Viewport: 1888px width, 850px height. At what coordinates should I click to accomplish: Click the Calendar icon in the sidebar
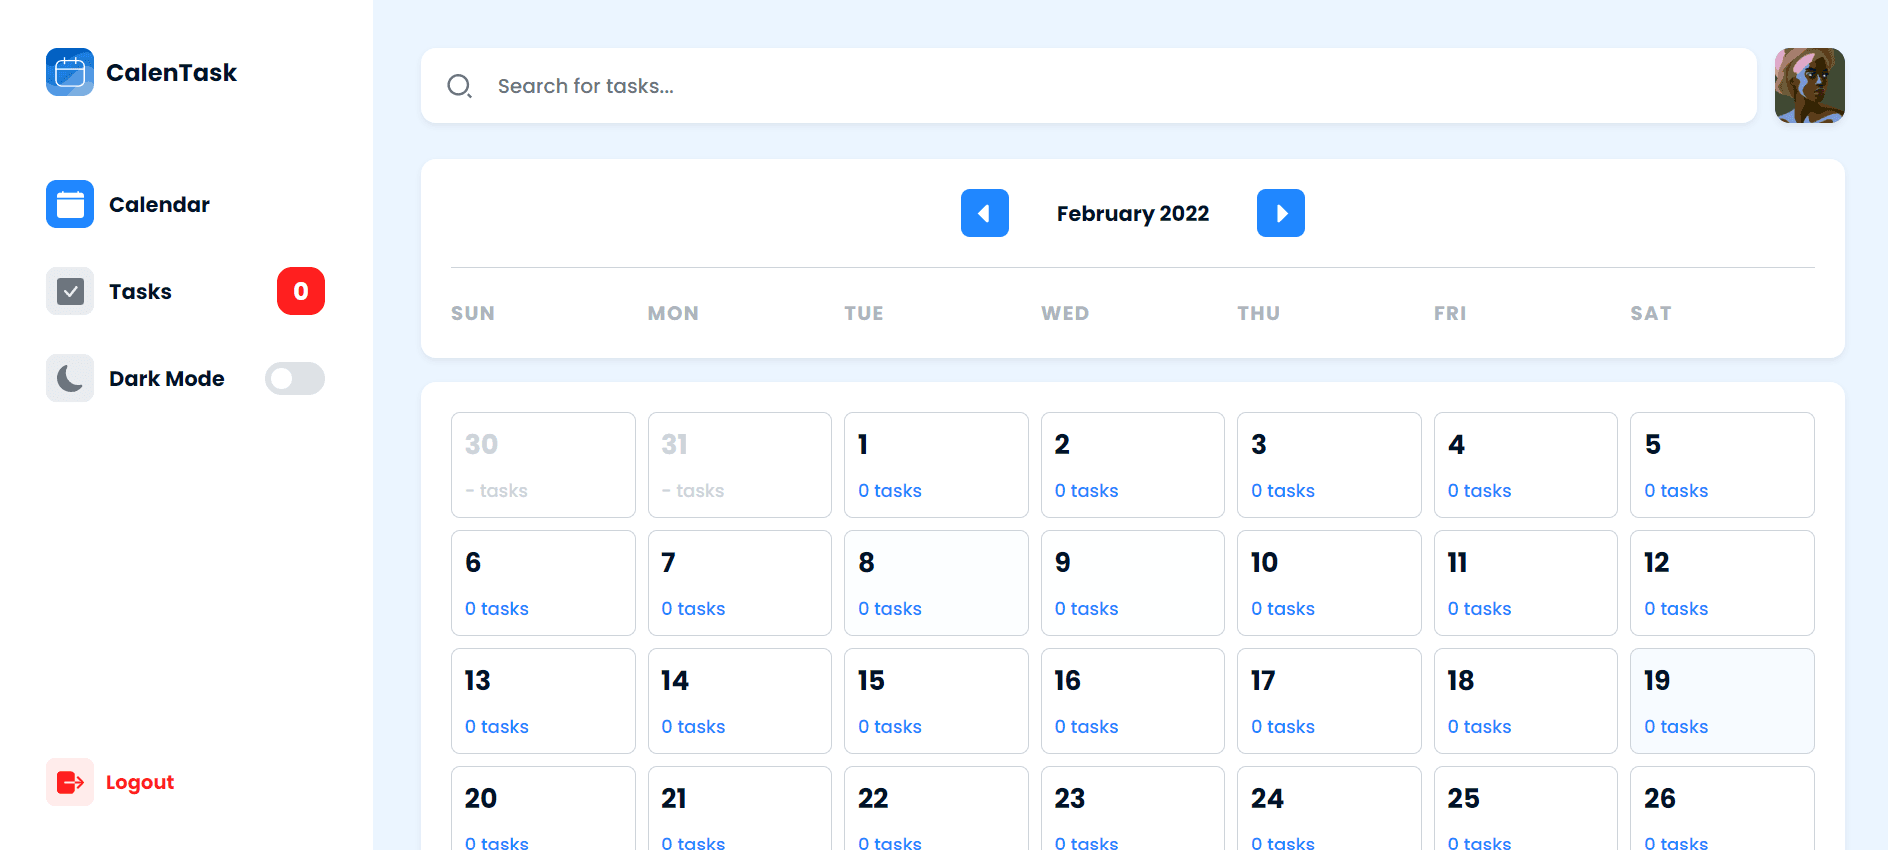tap(70, 204)
